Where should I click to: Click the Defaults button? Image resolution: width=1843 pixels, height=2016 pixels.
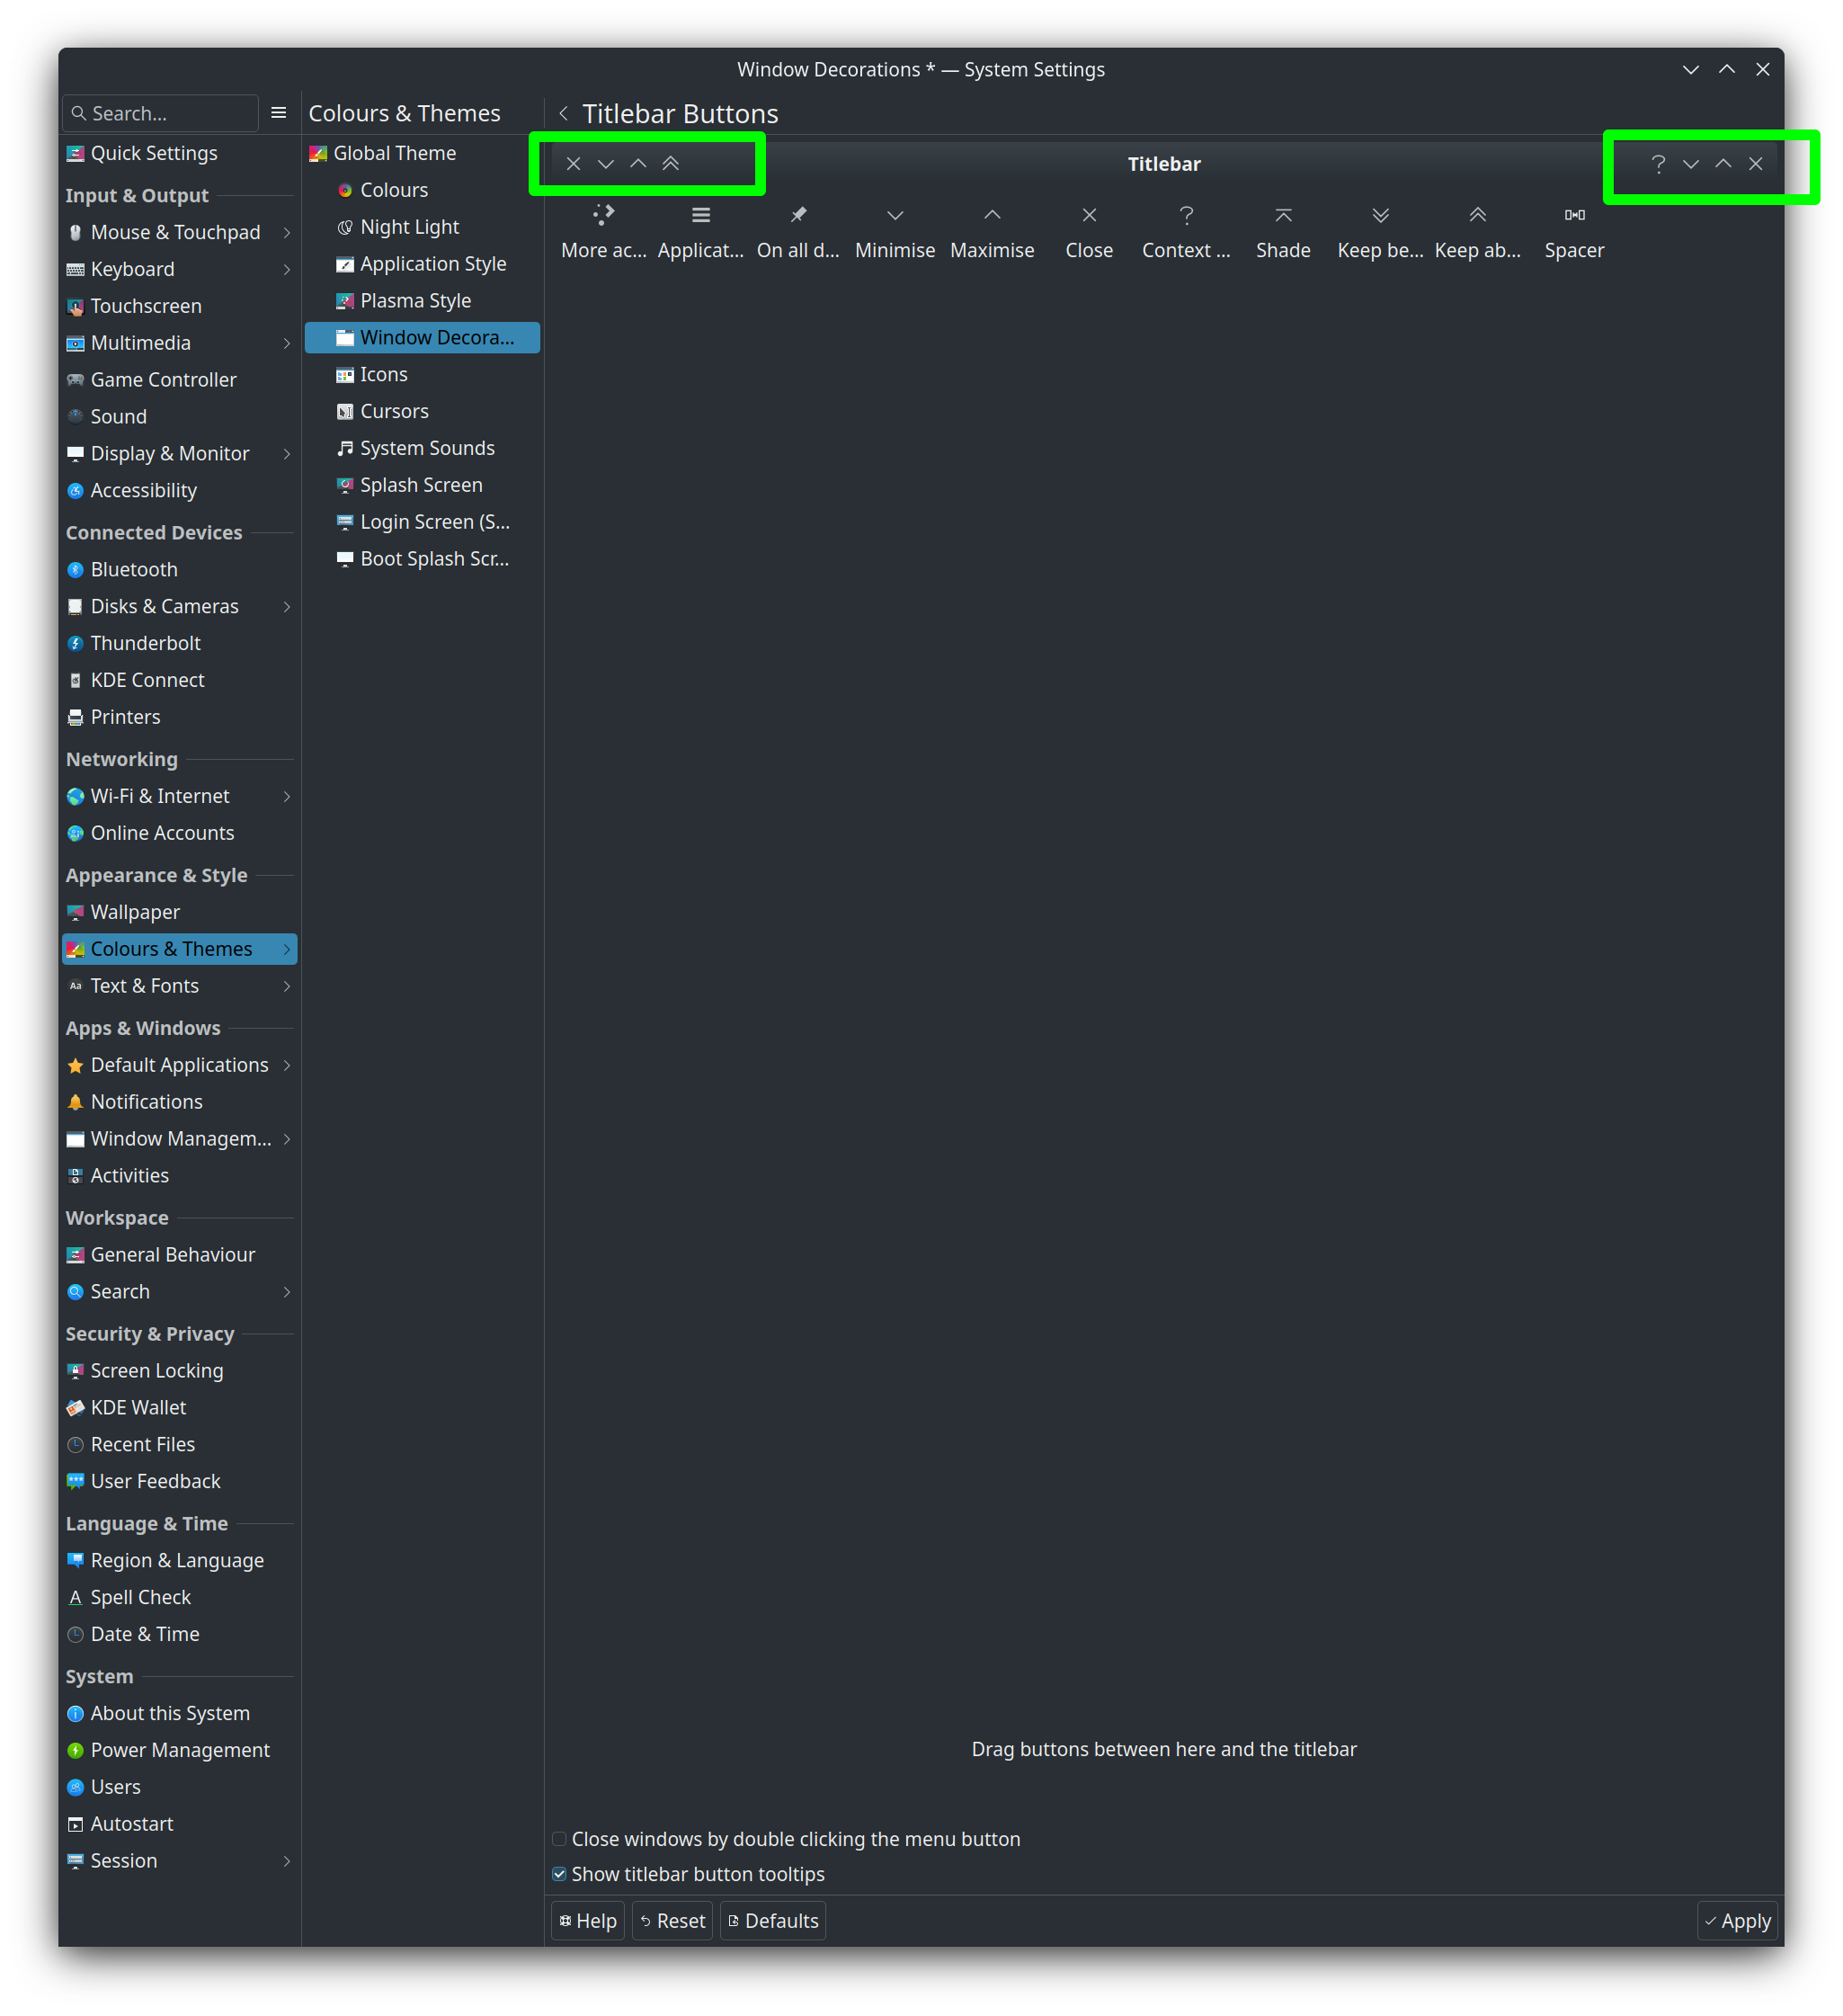(x=773, y=1921)
